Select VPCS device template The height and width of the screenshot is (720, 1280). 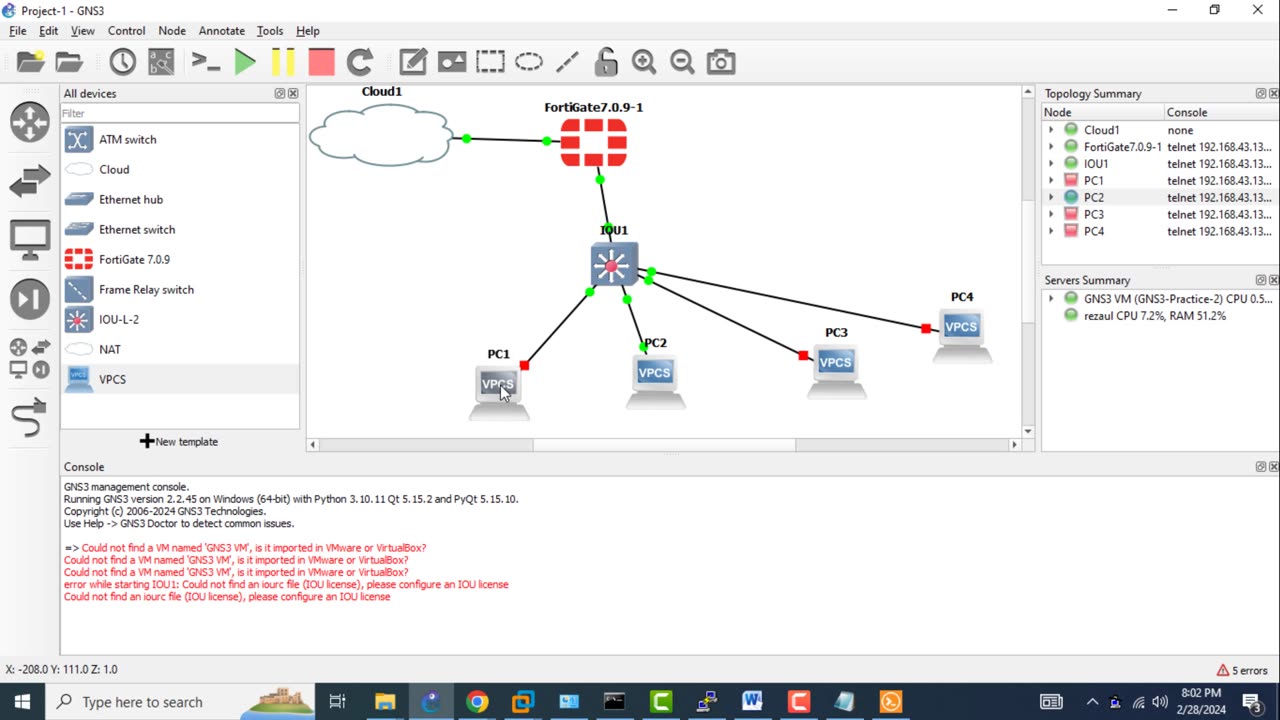[180, 379]
